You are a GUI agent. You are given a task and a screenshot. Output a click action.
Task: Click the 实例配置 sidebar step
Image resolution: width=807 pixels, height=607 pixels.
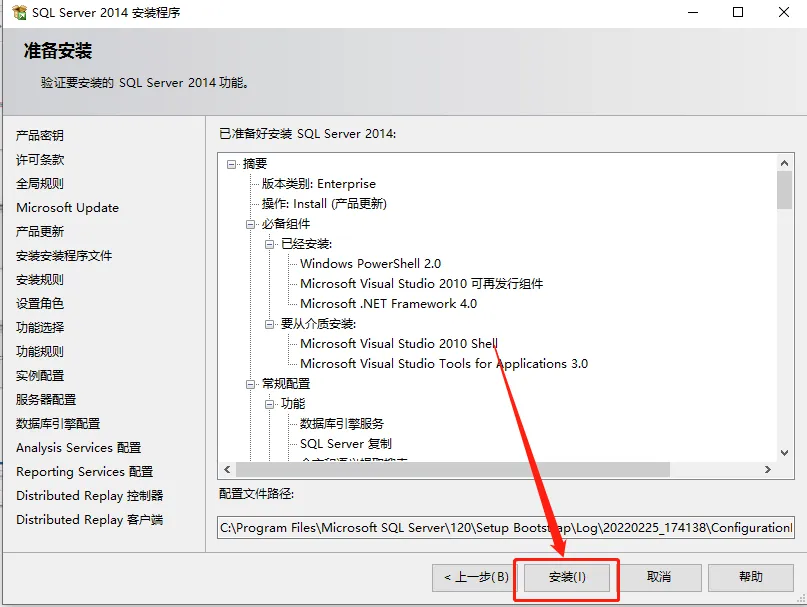coord(40,375)
